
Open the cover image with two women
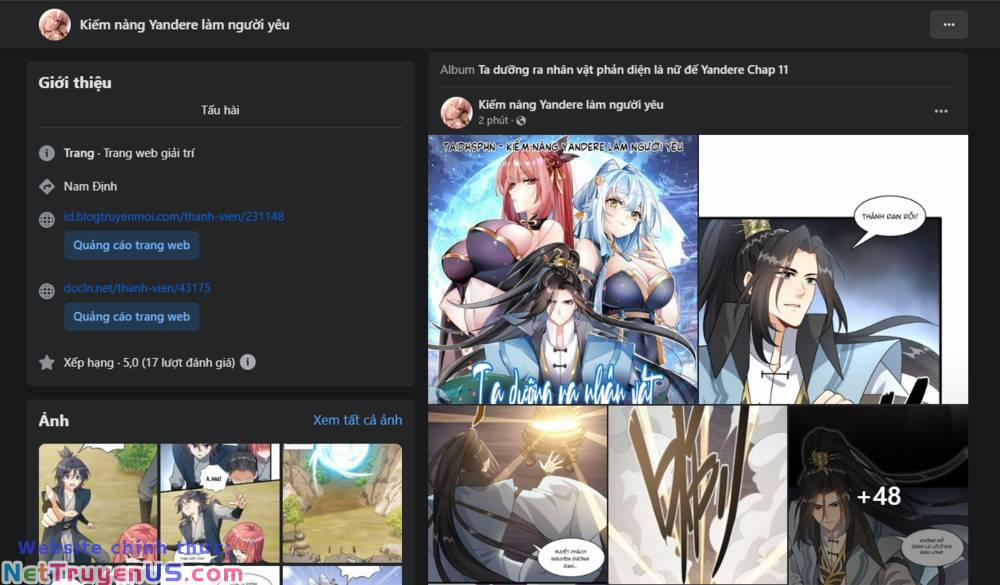click(563, 269)
